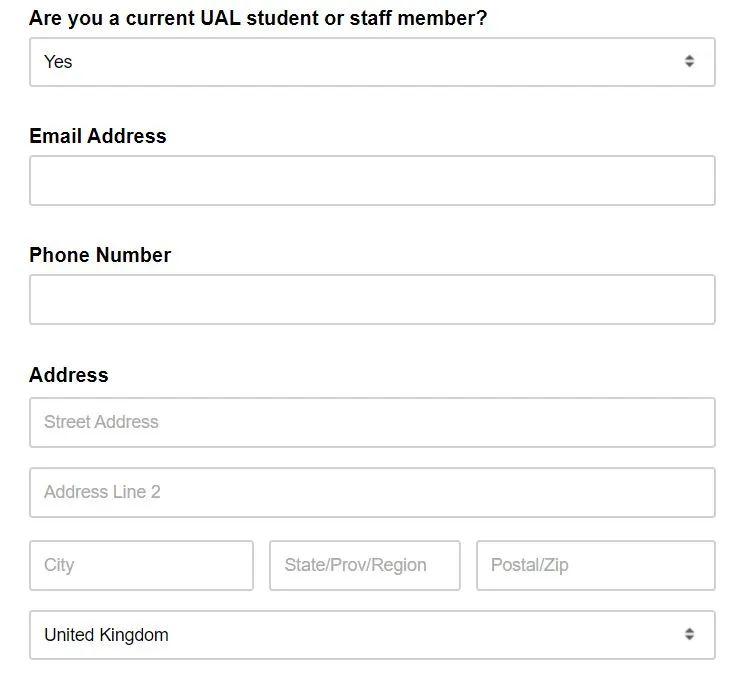Viewport: 748px width, 696px height.
Task: Click the Email Address label
Action: (x=98, y=136)
